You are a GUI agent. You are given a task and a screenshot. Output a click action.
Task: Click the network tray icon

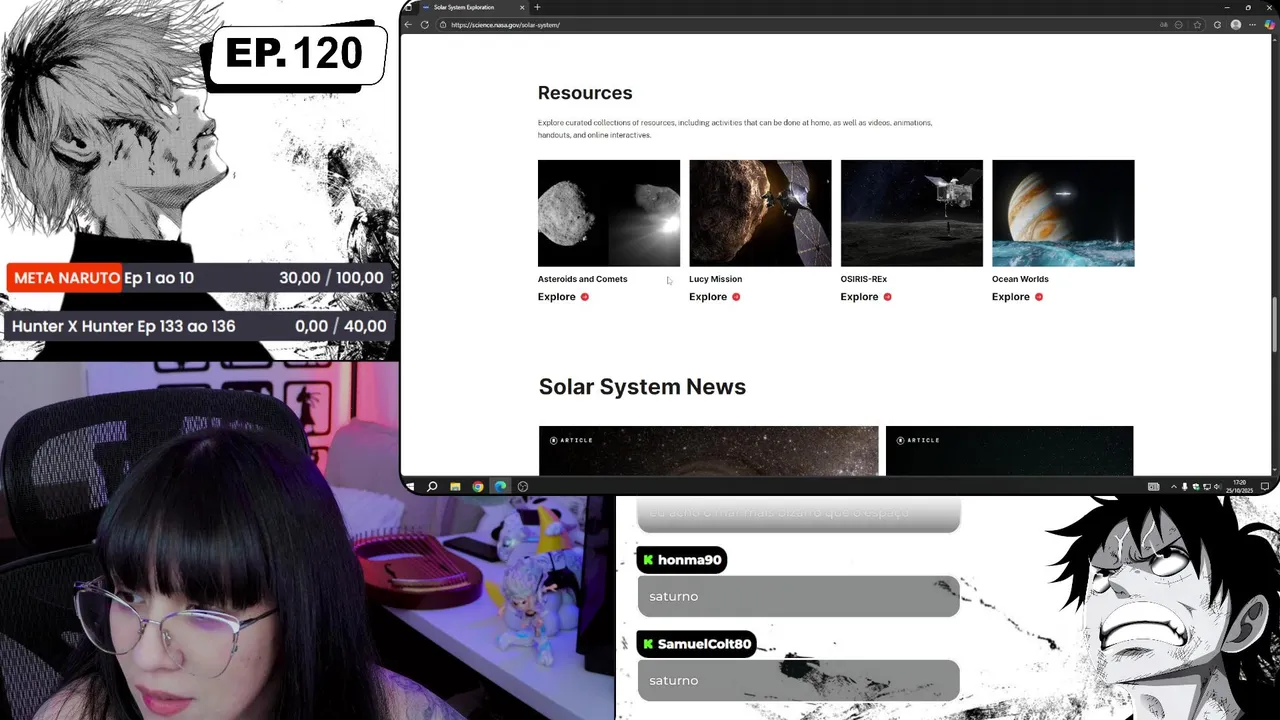(x=1207, y=487)
